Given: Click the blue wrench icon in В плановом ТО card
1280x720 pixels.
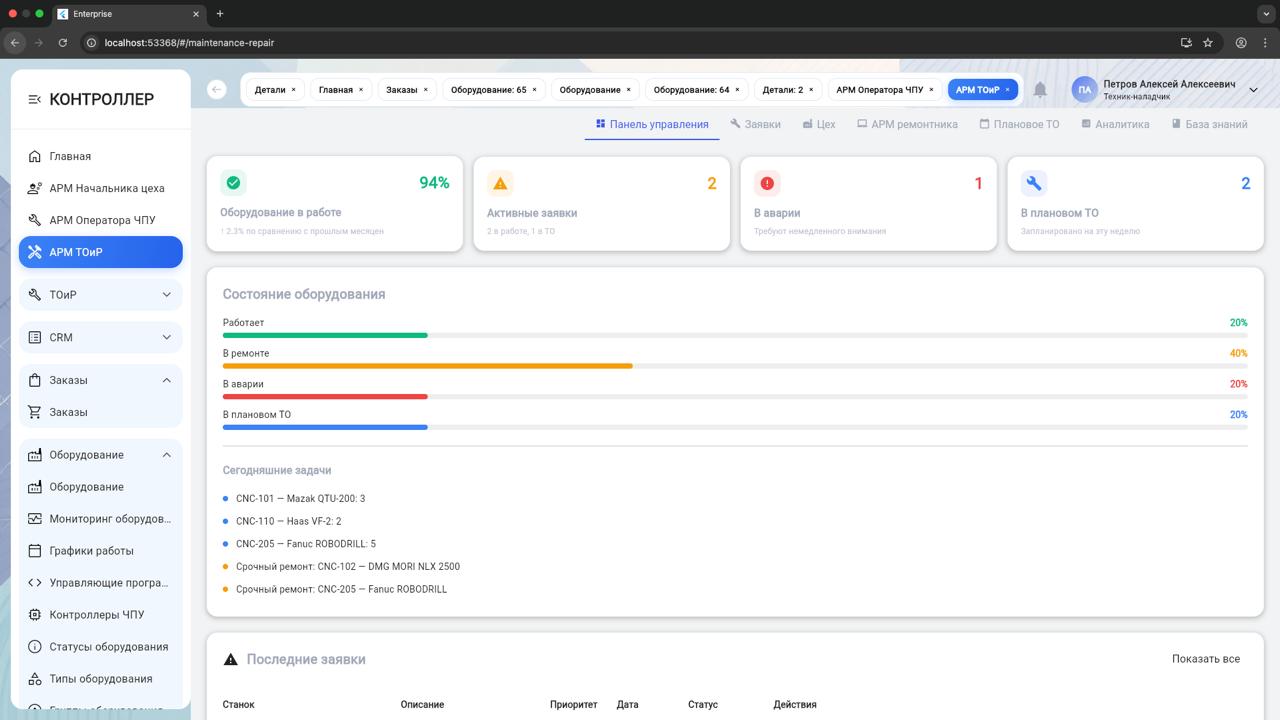Looking at the screenshot, I should 1034,183.
